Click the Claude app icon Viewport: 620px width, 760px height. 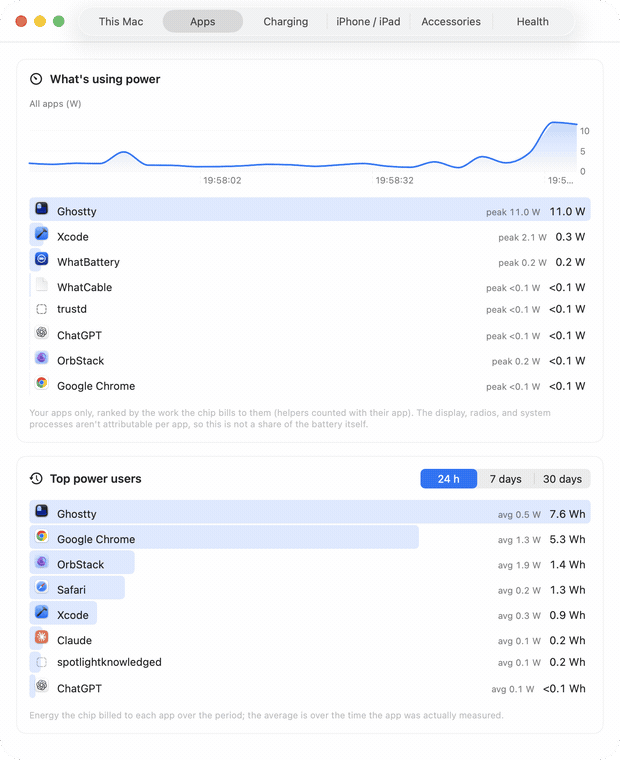42,637
